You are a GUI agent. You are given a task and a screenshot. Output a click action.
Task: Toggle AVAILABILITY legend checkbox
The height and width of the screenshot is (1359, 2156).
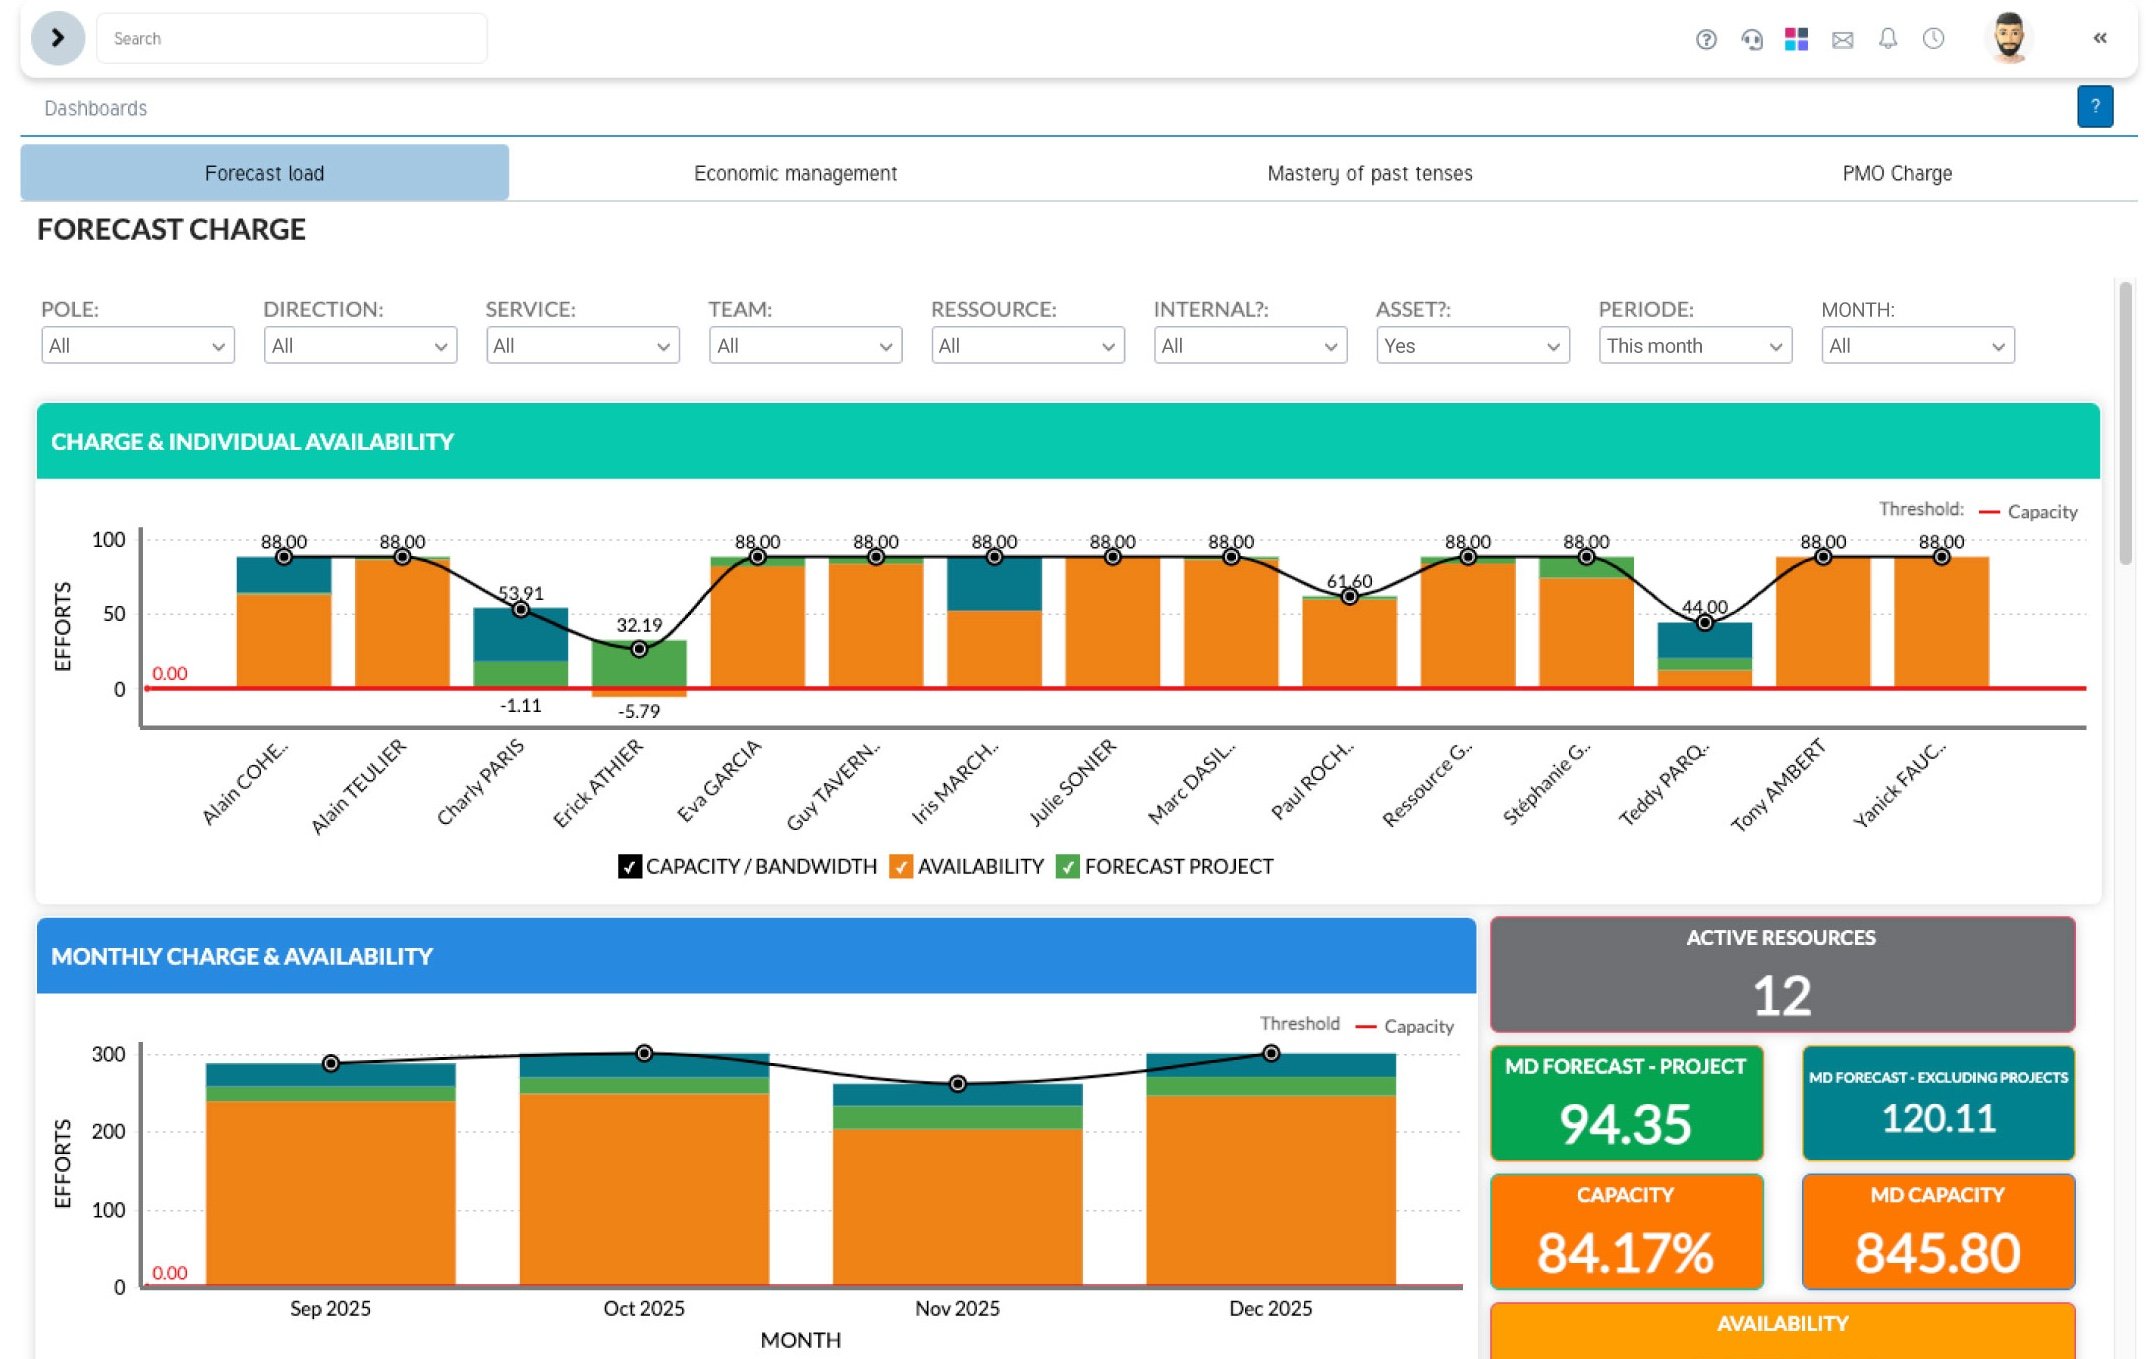point(900,866)
